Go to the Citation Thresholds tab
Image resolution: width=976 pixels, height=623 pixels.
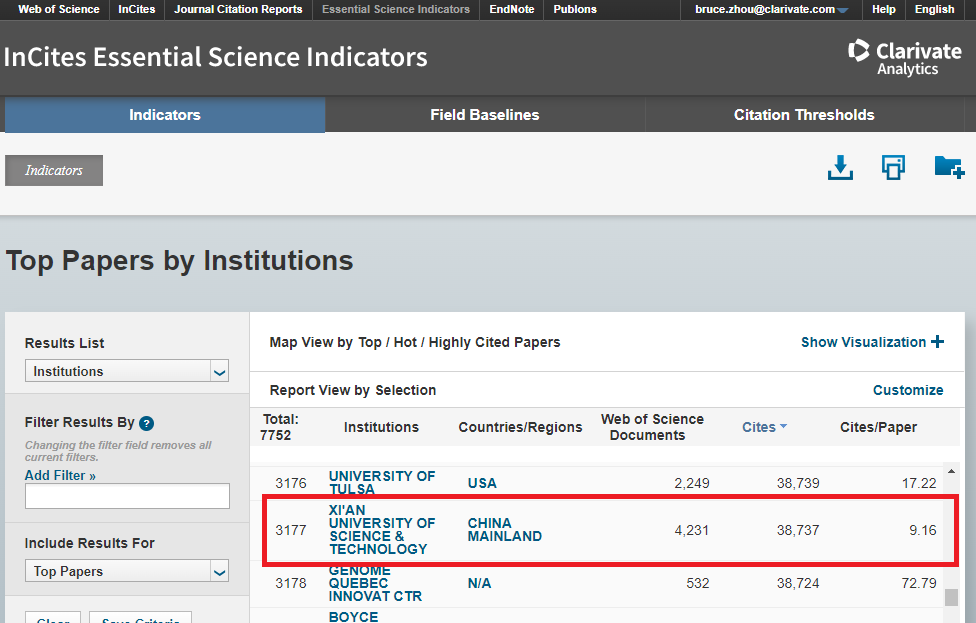[804, 115]
